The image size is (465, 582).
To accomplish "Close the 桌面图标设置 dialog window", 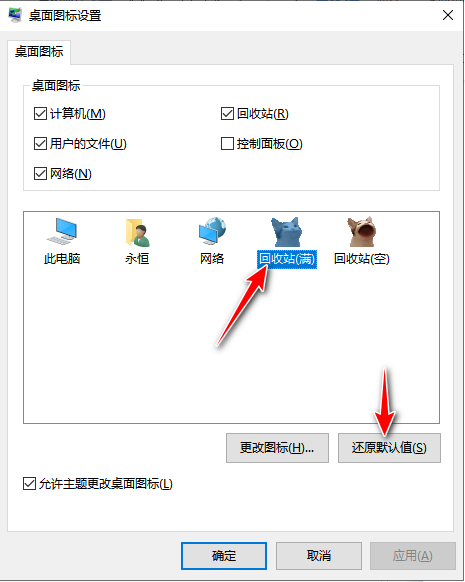I will coord(448,15).
